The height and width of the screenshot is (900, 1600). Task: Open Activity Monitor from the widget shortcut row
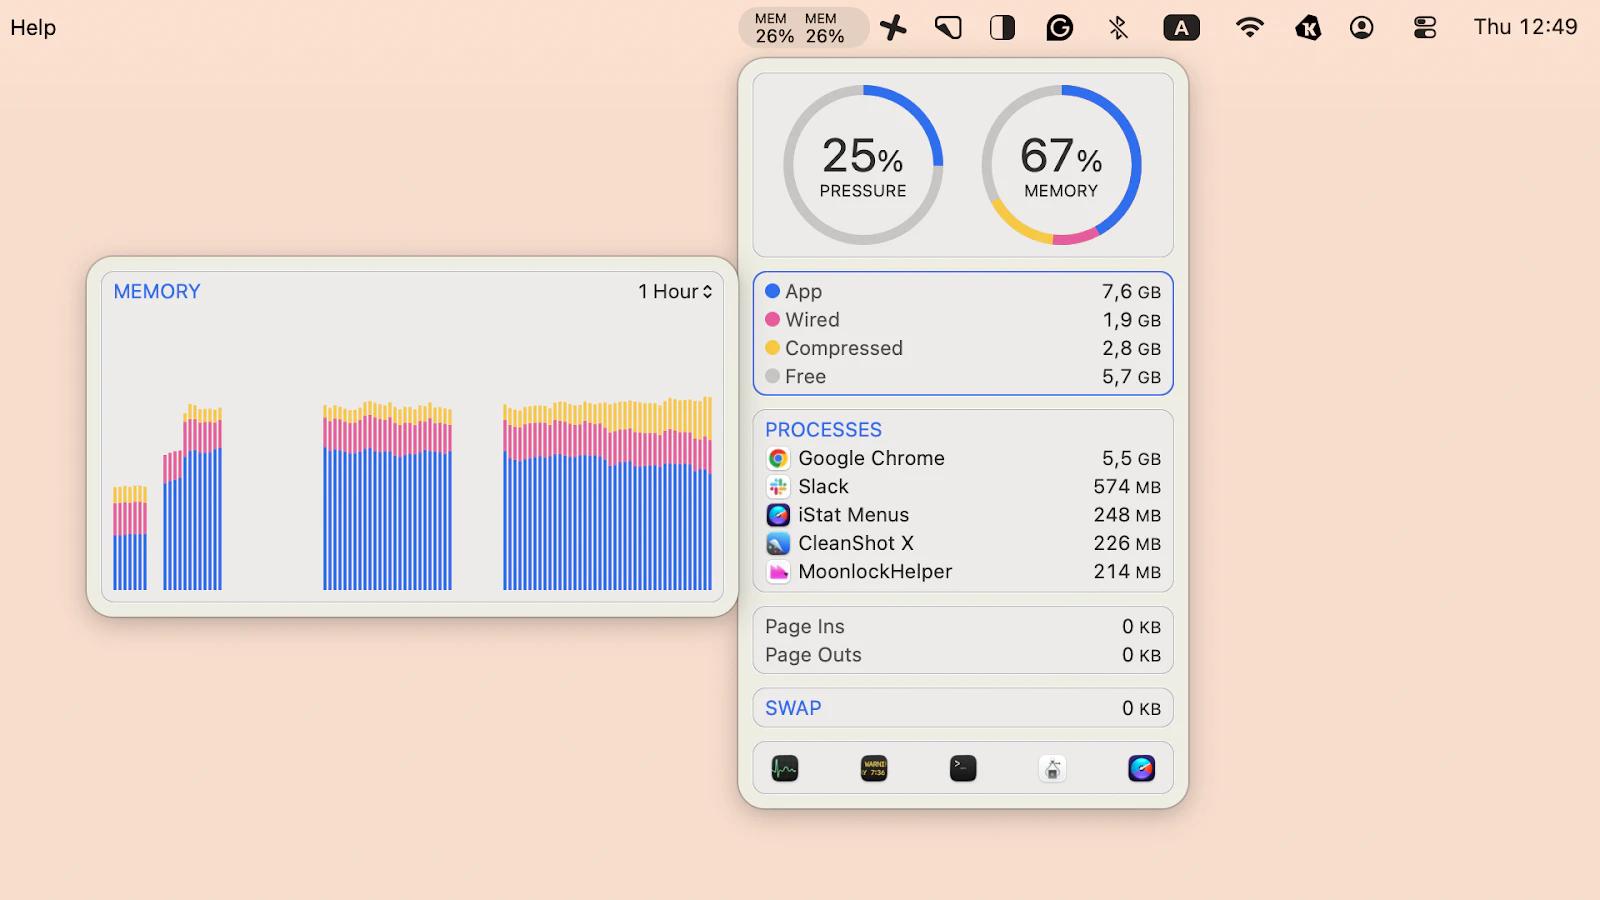pyautogui.click(x=784, y=768)
